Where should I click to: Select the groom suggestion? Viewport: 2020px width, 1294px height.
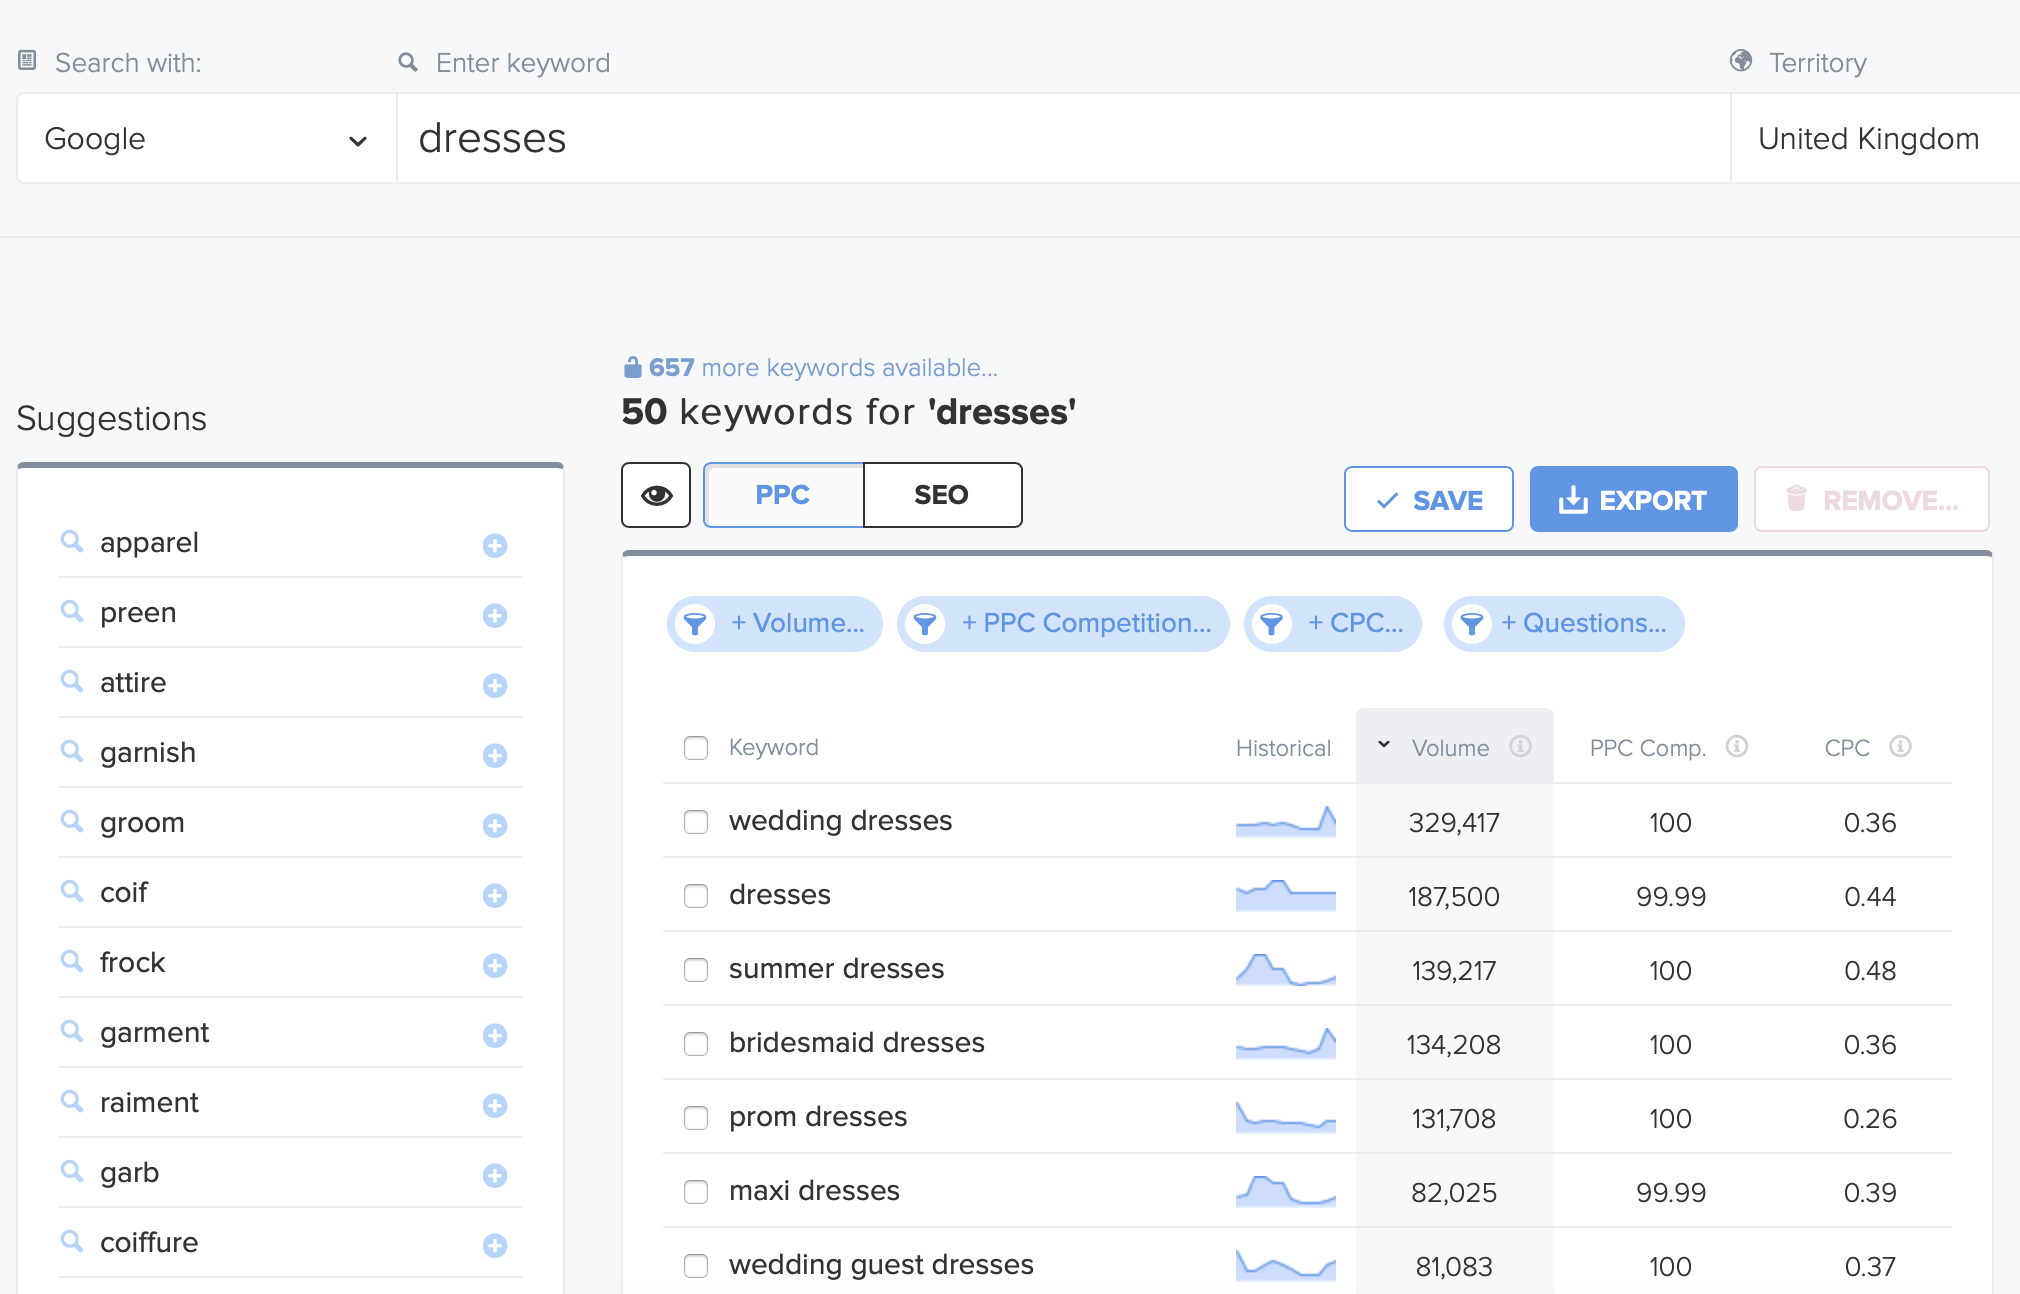142,823
